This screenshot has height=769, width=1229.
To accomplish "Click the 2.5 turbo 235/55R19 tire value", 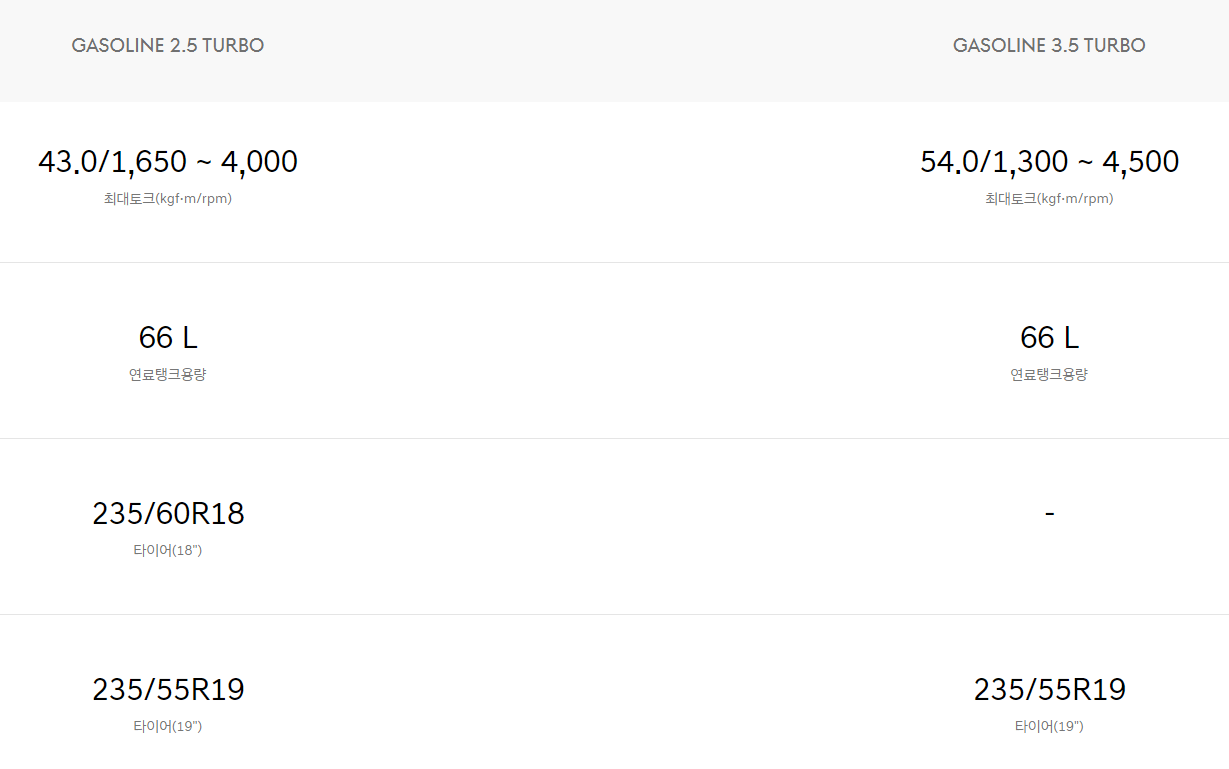I will click(x=168, y=689).
